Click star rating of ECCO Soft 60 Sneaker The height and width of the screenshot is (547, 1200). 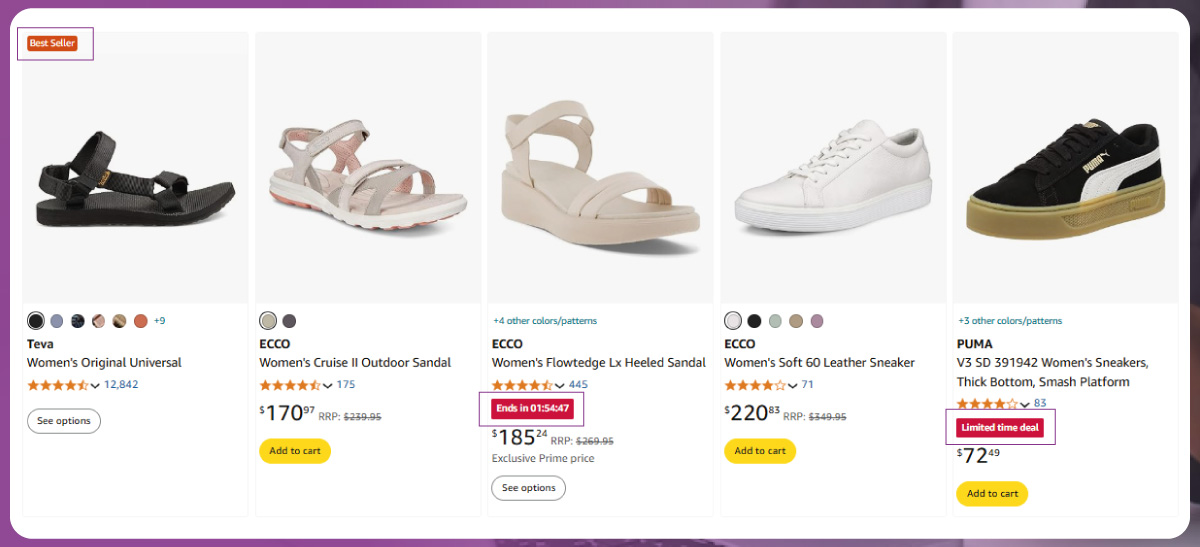point(755,385)
